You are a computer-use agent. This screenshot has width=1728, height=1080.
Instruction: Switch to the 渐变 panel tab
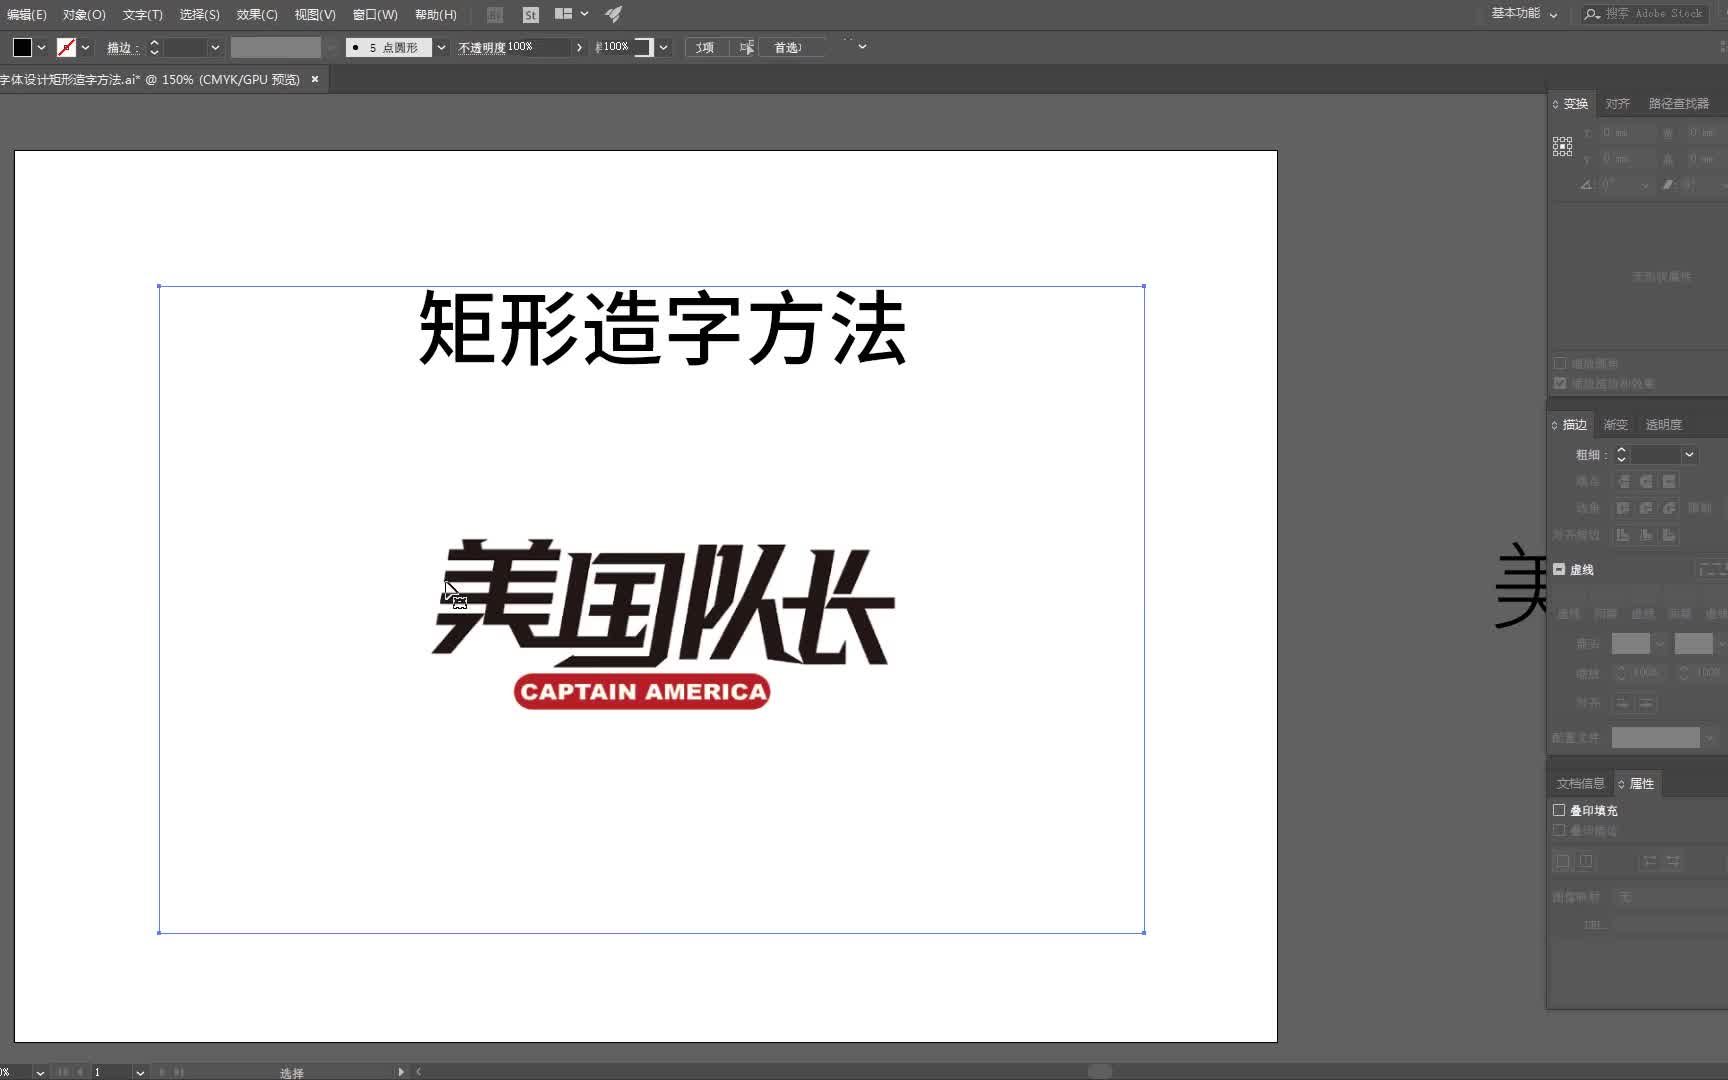1615,425
